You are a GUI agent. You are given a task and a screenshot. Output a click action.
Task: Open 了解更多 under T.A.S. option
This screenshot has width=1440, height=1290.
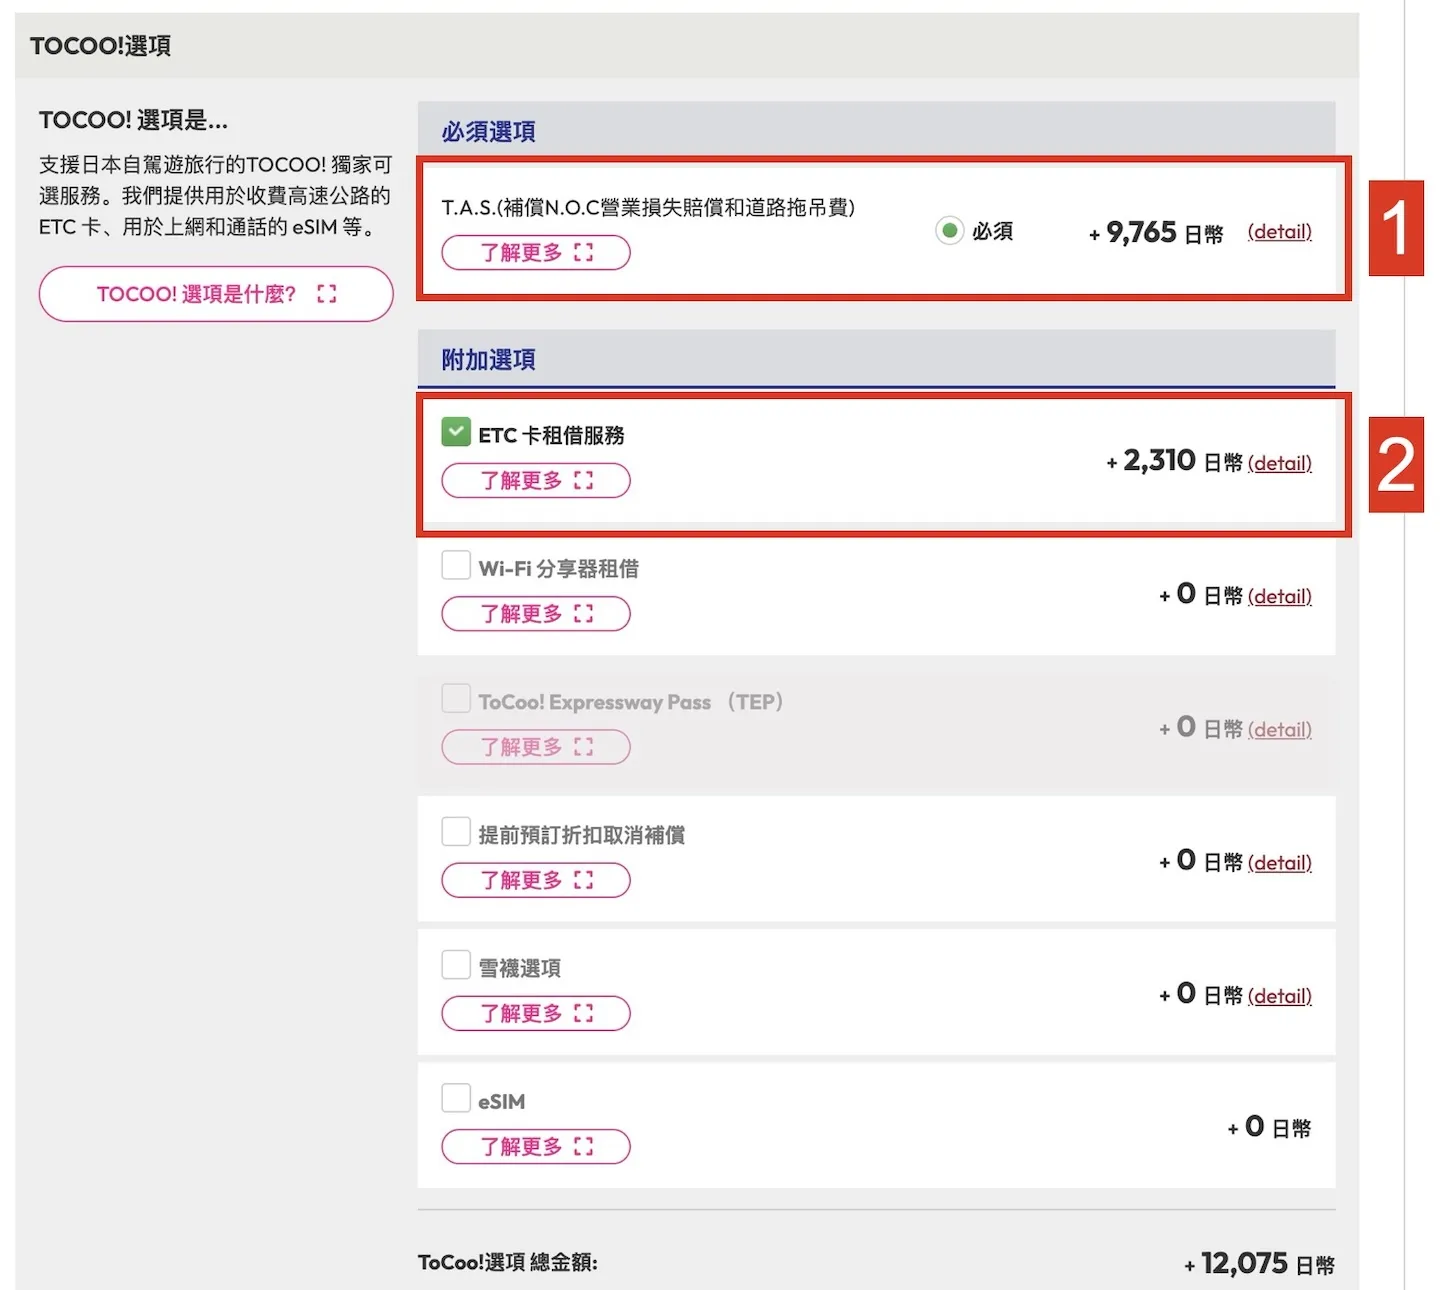point(536,253)
